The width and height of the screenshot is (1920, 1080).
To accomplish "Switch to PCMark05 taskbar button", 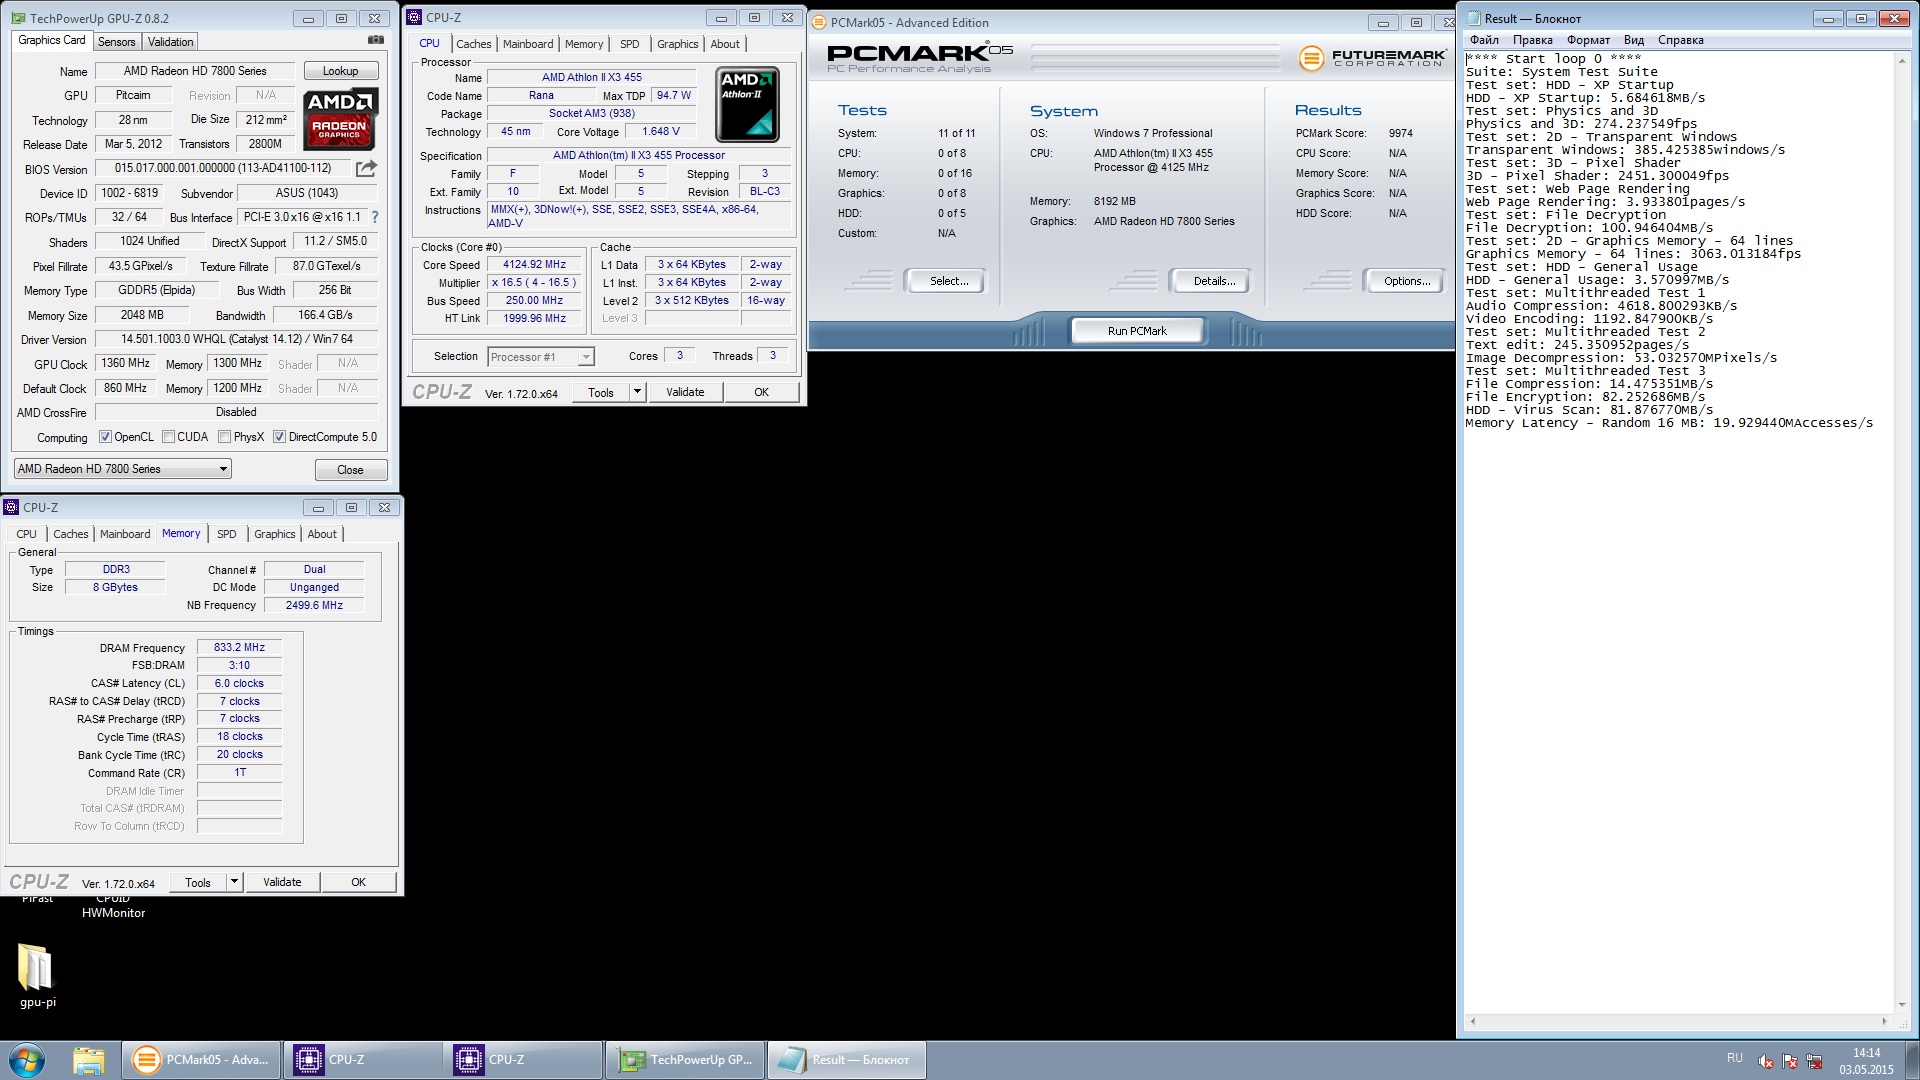I will (x=202, y=1060).
